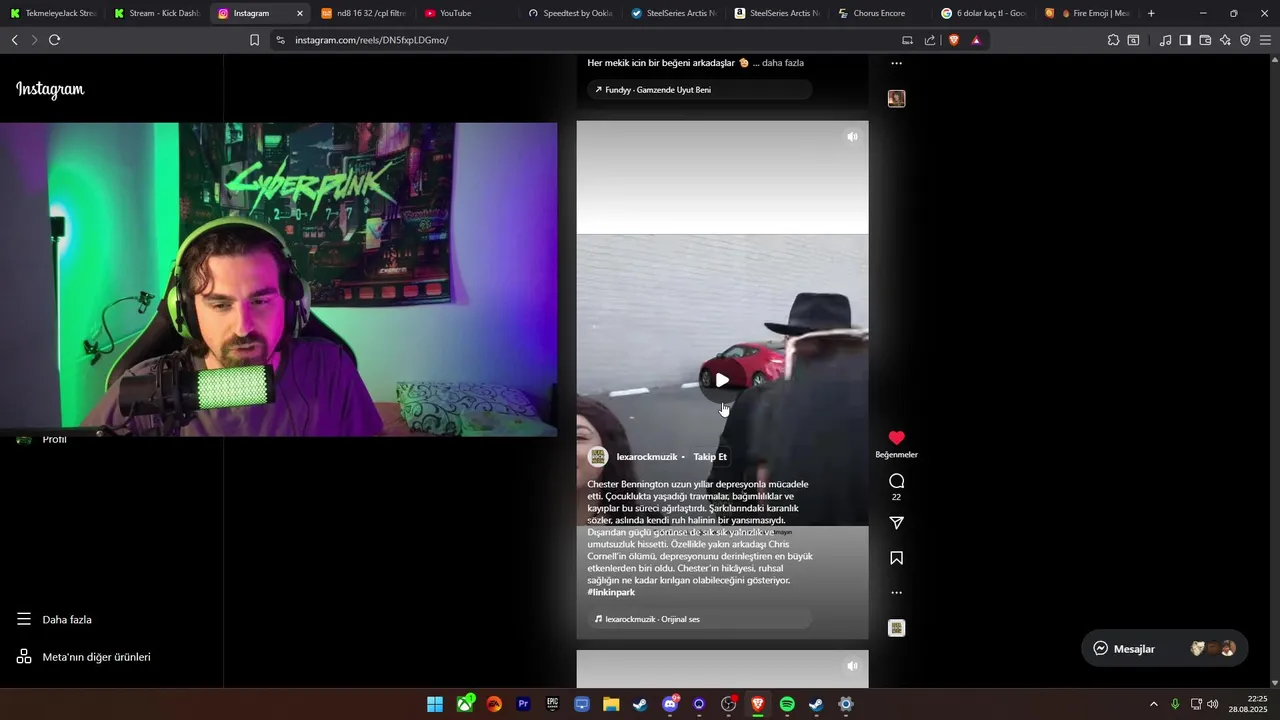Open the browser hamburger menu

pos(1265,40)
